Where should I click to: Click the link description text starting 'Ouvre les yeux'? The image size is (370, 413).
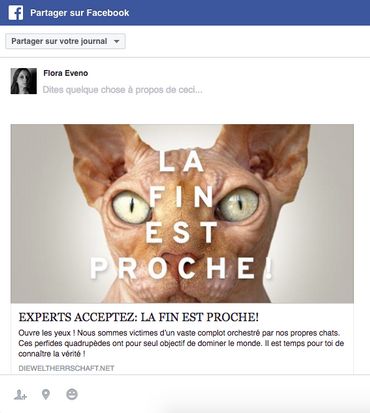(181, 343)
